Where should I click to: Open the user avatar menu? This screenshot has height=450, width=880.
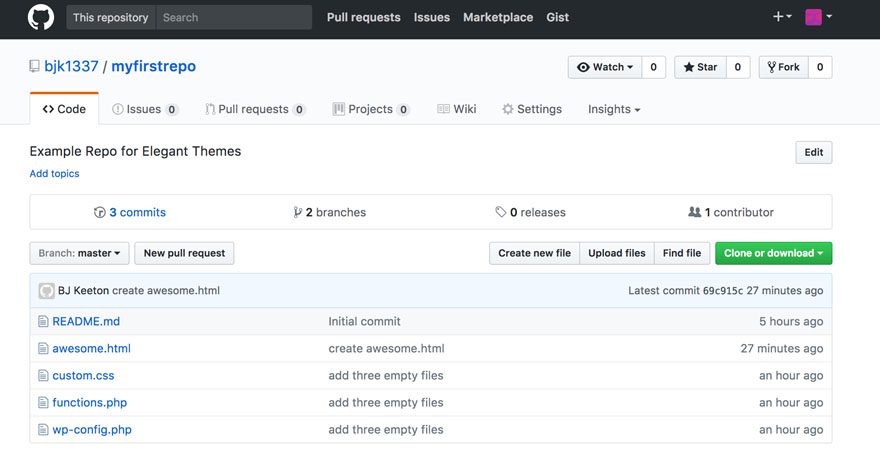tap(818, 17)
